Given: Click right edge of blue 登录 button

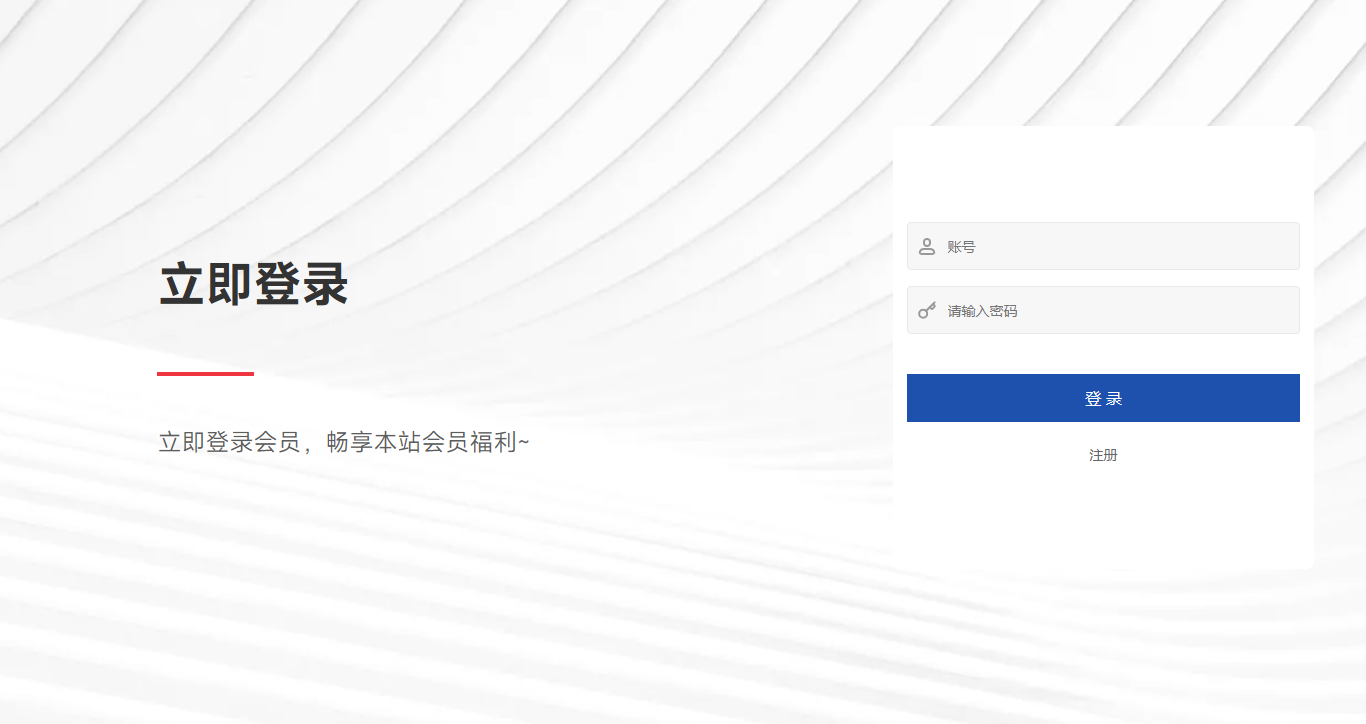Looking at the screenshot, I should point(1294,398).
